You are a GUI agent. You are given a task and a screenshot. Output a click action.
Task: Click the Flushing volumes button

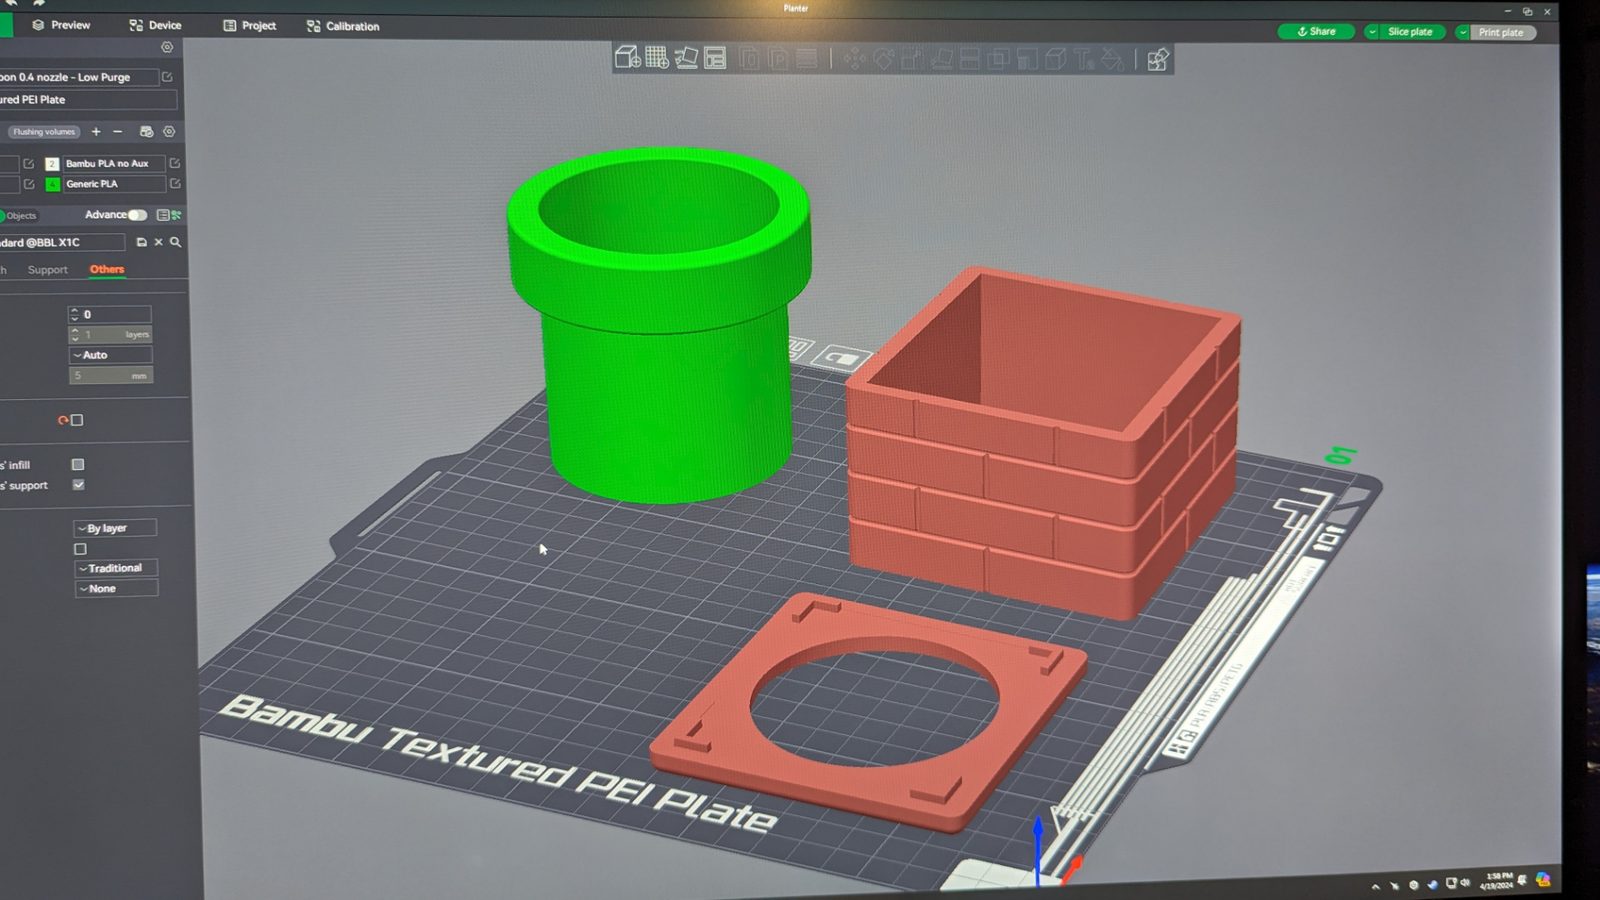point(44,132)
